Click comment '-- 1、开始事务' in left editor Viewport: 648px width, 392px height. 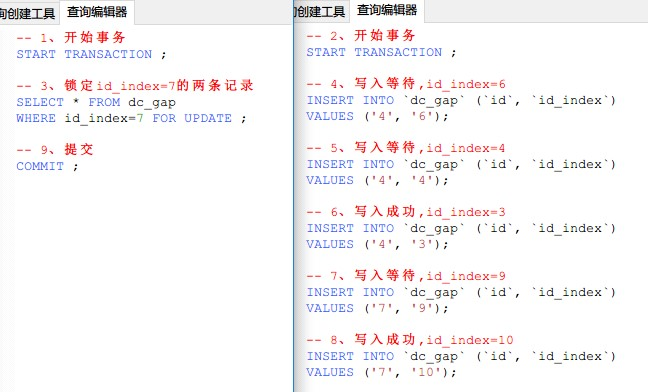pyautogui.click(x=71, y=38)
